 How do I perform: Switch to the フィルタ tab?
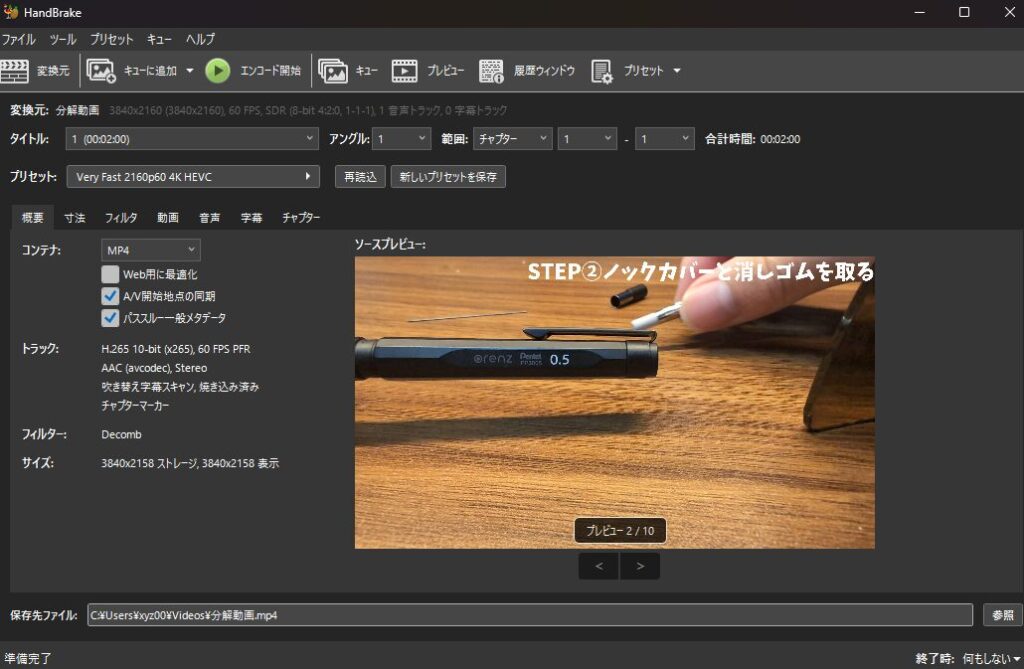[x=121, y=217]
